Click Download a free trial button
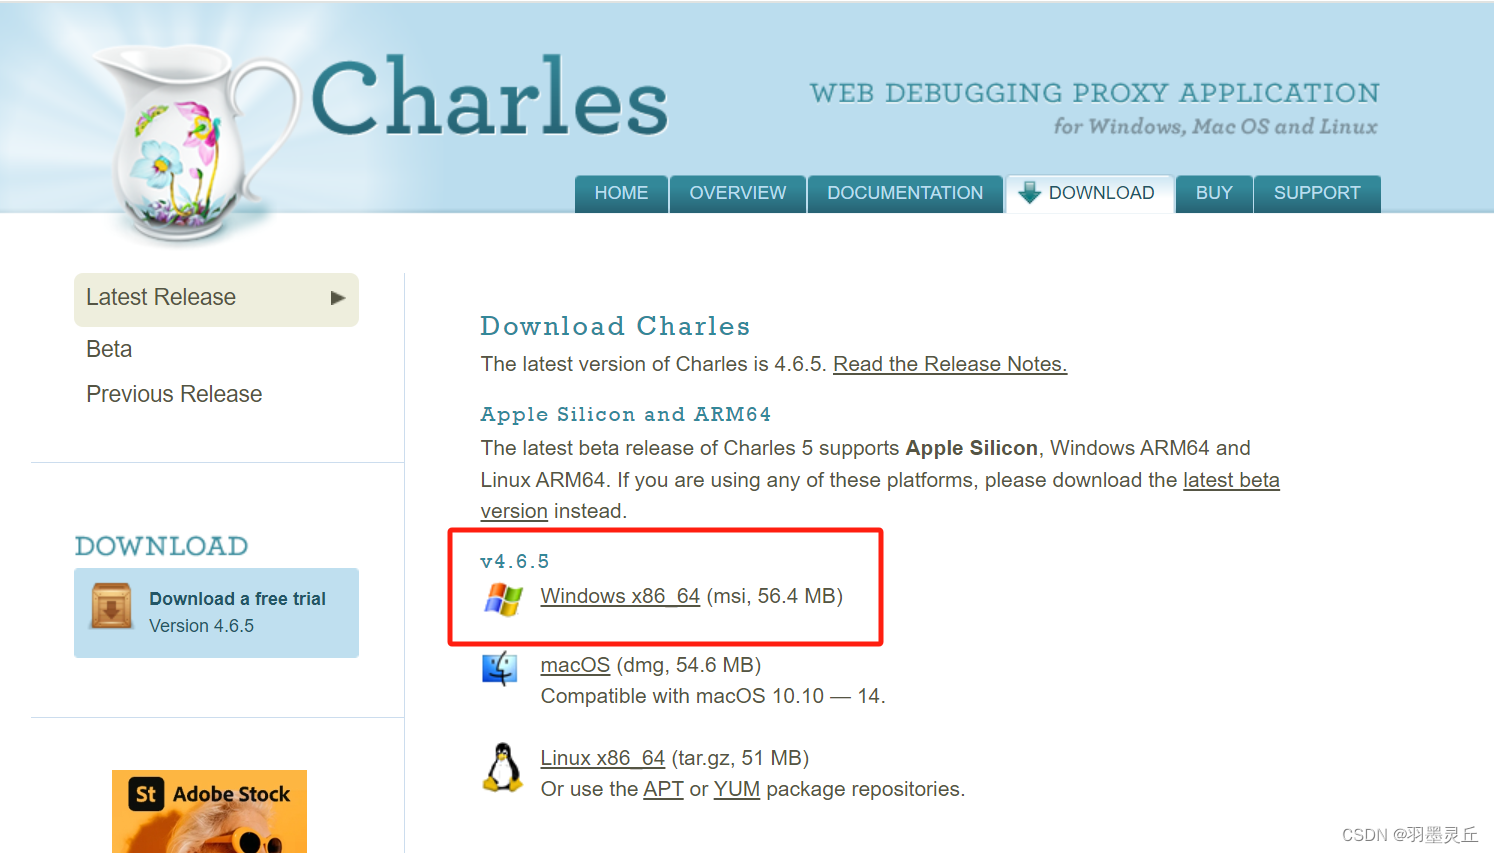Viewport: 1494px width, 853px height. coord(216,612)
